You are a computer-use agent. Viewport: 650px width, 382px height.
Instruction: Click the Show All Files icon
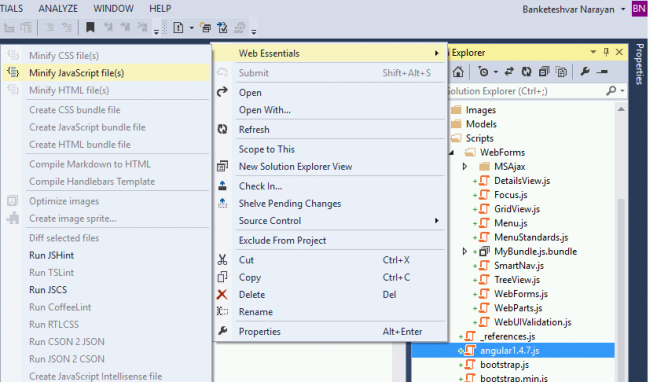click(x=561, y=72)
